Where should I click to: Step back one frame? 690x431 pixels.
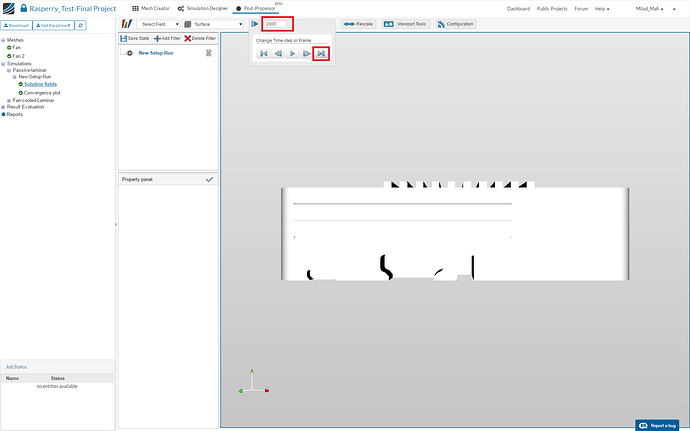[278, 54]
